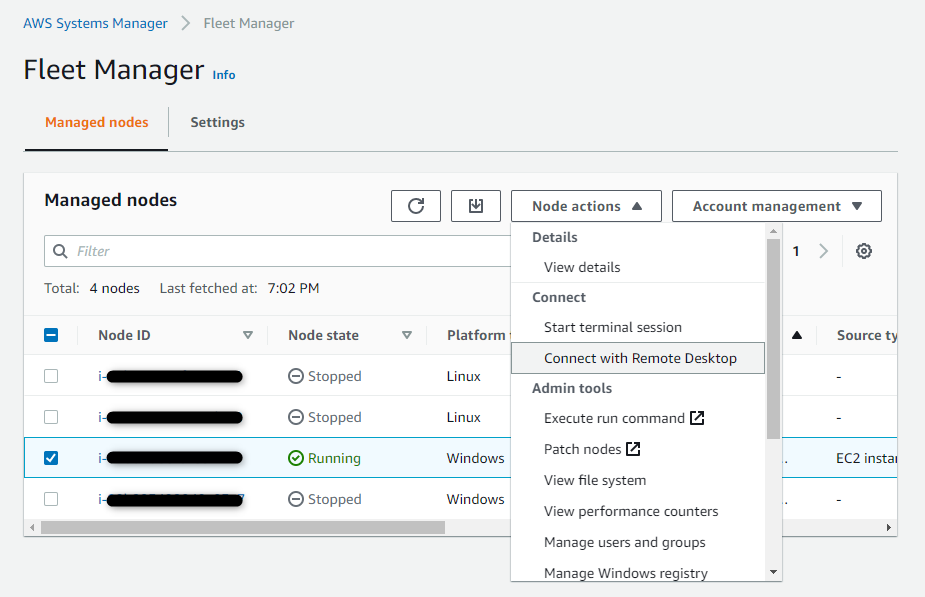Click the Node state column header
925x597 pixels.
pos(323,335)
